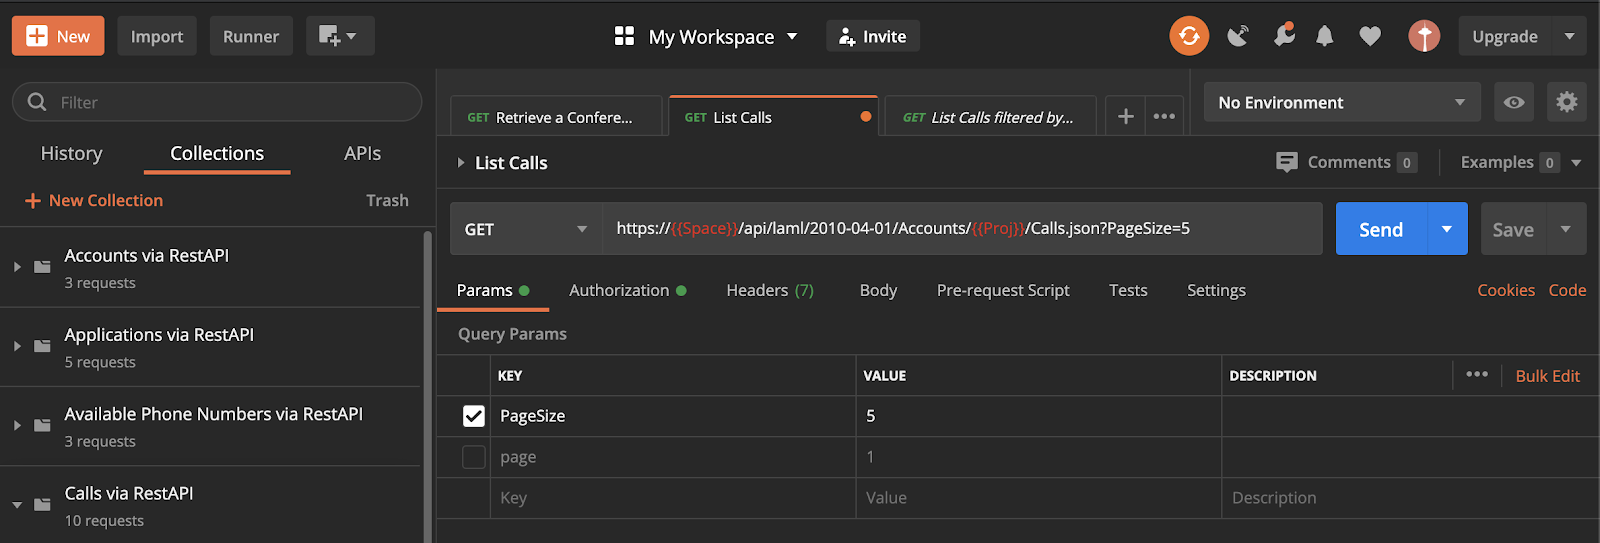Collapse Calls via RestAPI collection

click(x=17, y=505)
